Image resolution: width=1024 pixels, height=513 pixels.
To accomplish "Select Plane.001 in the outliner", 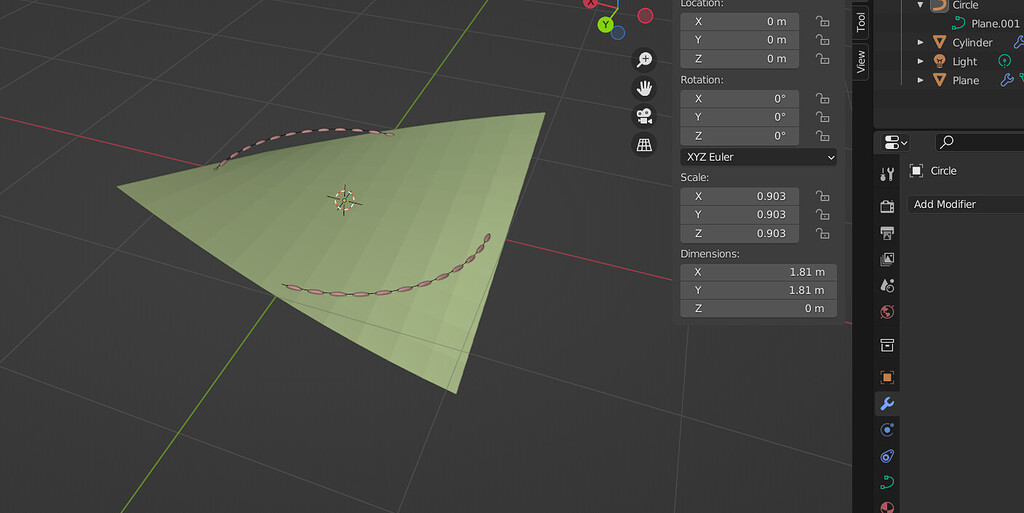I will coord(995,23).
